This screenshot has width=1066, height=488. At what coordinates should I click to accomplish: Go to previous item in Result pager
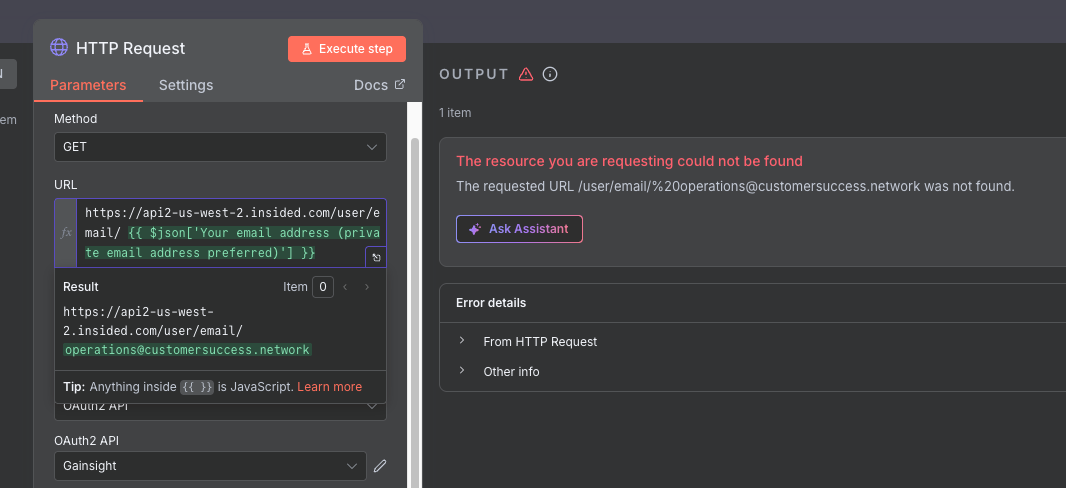click(x=346, y=287)
